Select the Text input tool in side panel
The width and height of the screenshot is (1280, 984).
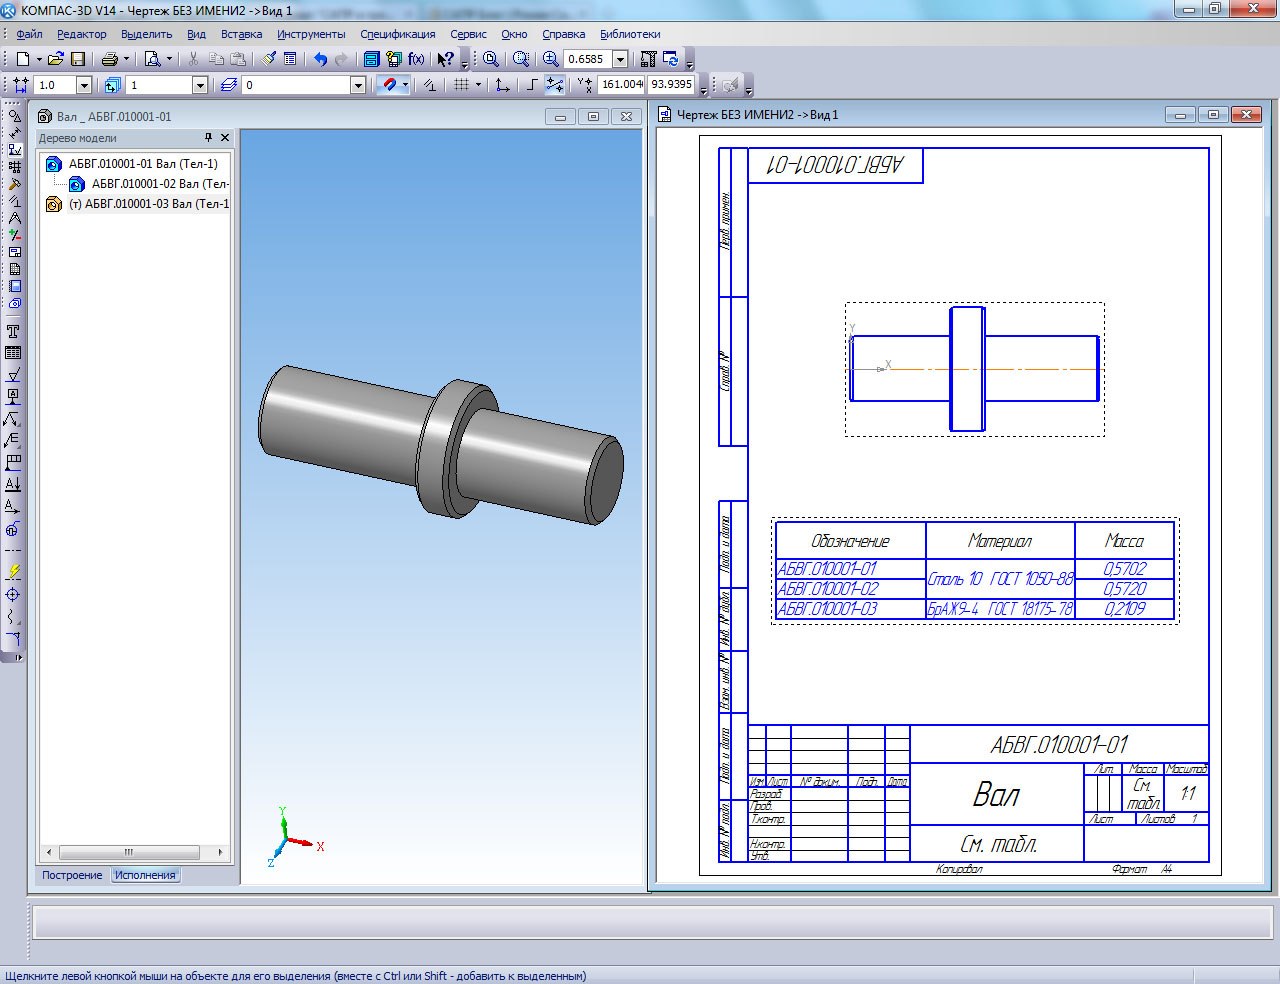(x=13, y=330)
